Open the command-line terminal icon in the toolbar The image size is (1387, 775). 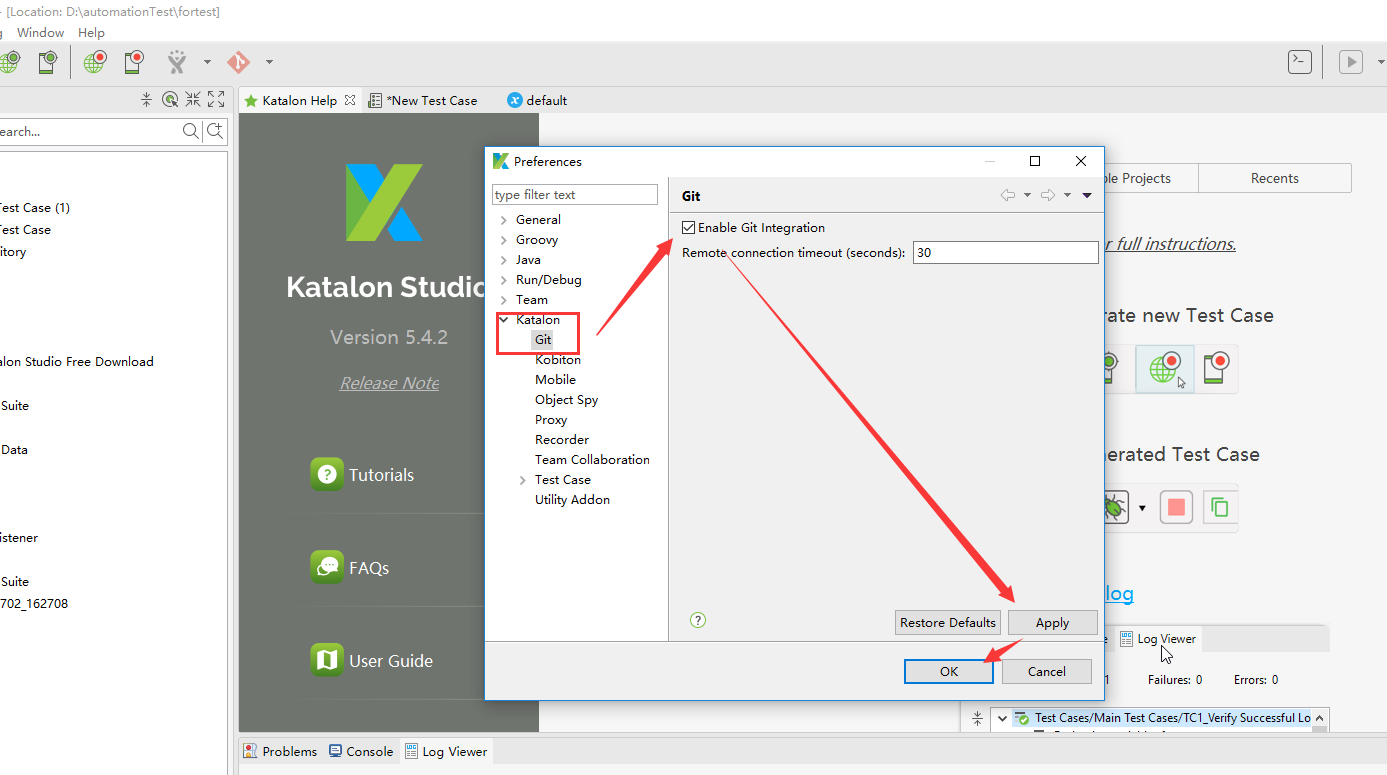[1299, 62]
